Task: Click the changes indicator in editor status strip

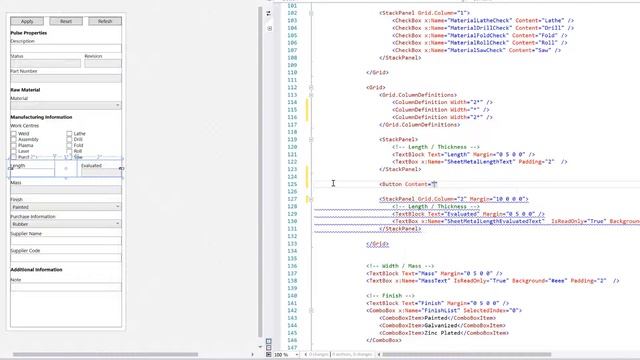Action: tap(318, 355)
